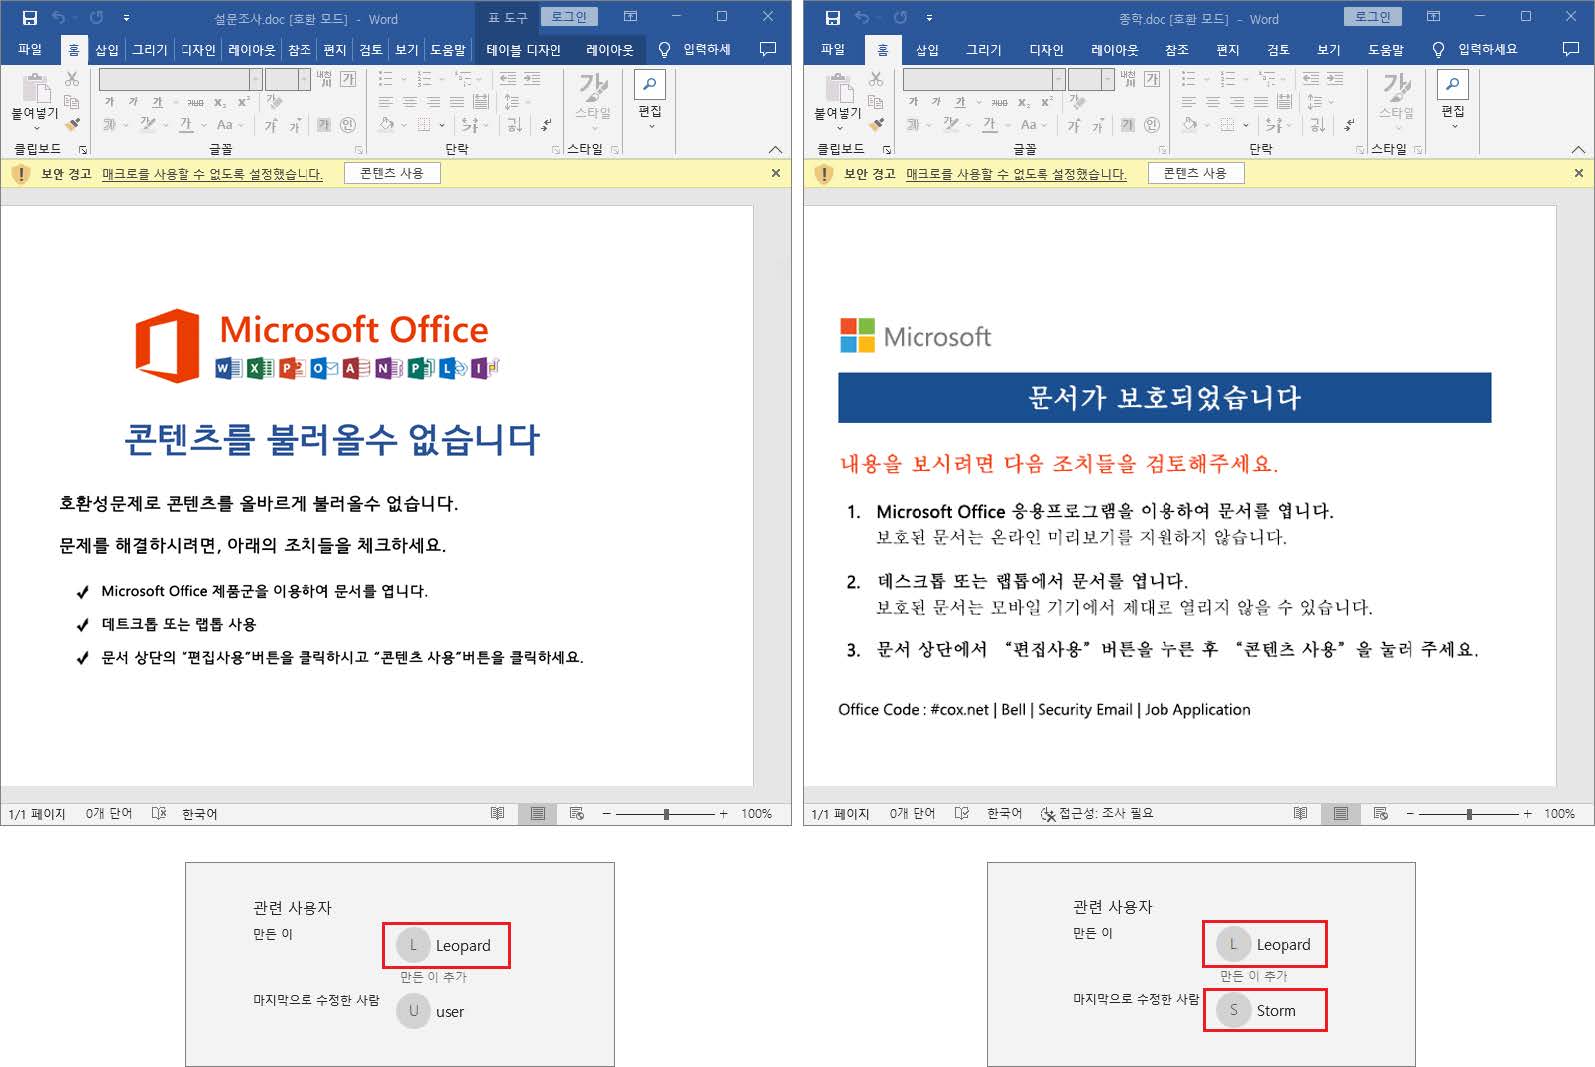This screenshot has width=1595, height=1067.
Task: Click the clear formatting eraser icon in left window
Action: (x=274, y=102)
